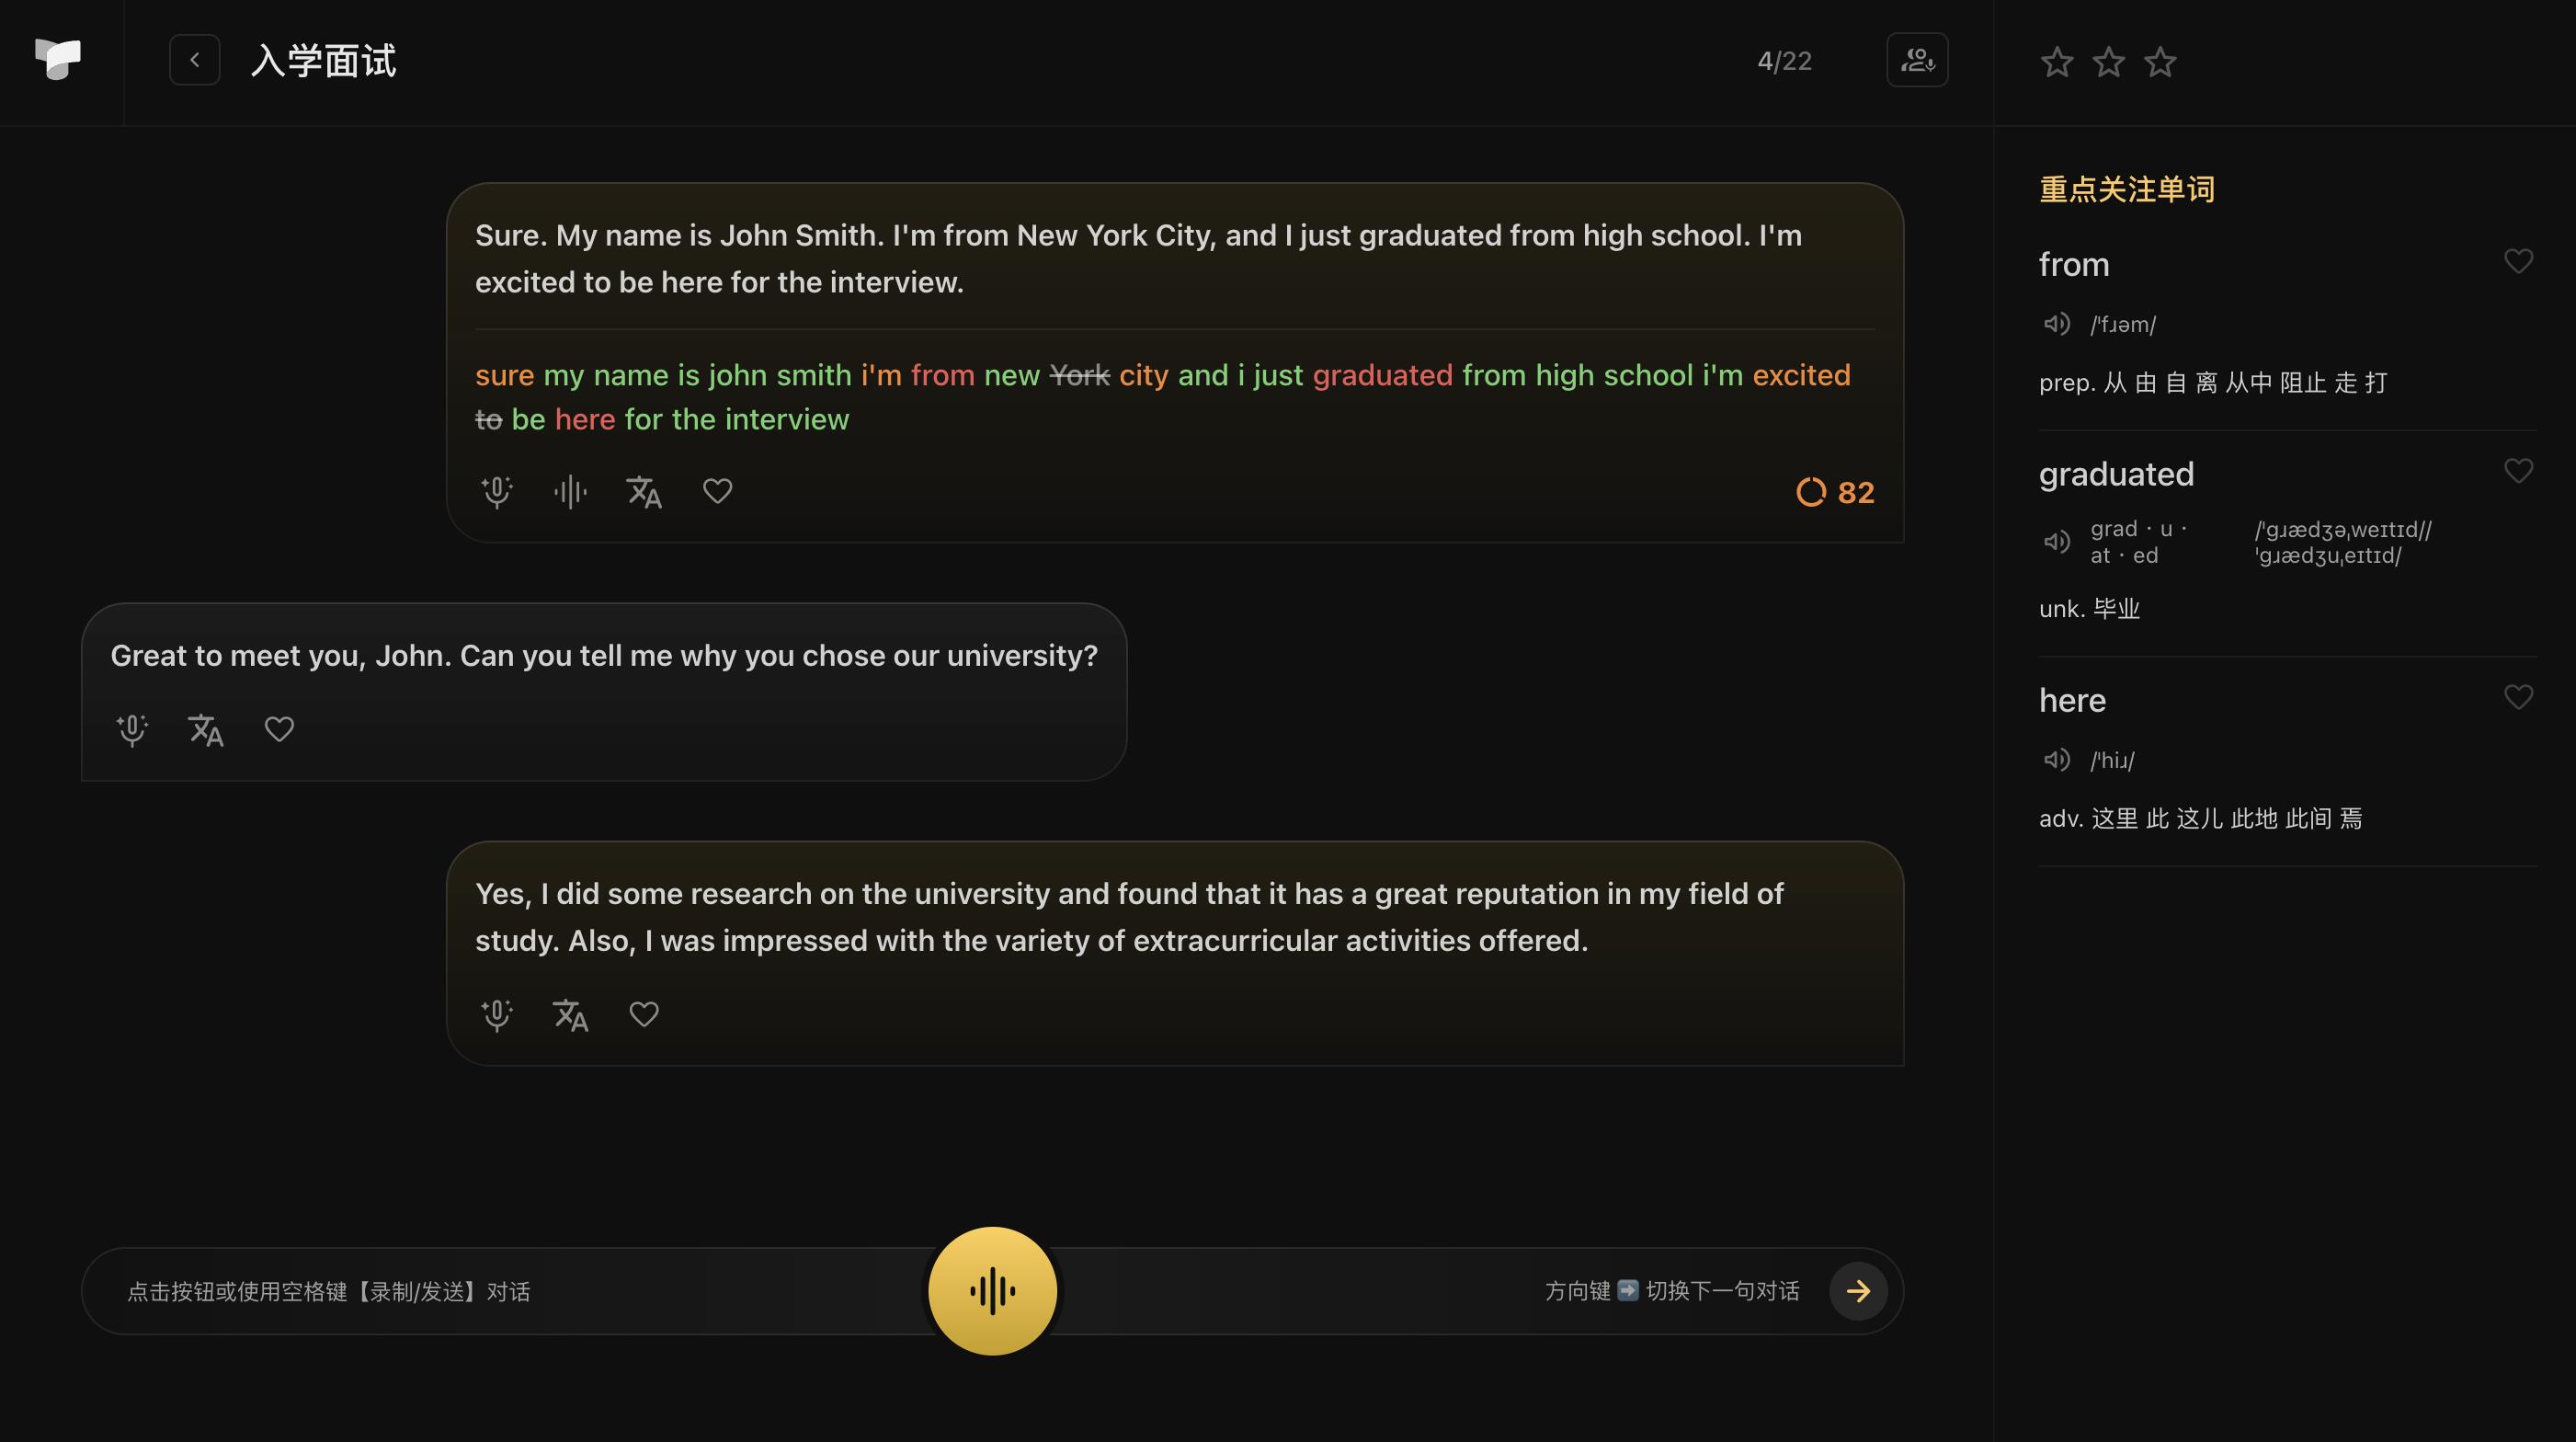
Task: Click the pronunciation score 82
Action: (x=1836, y=492)
